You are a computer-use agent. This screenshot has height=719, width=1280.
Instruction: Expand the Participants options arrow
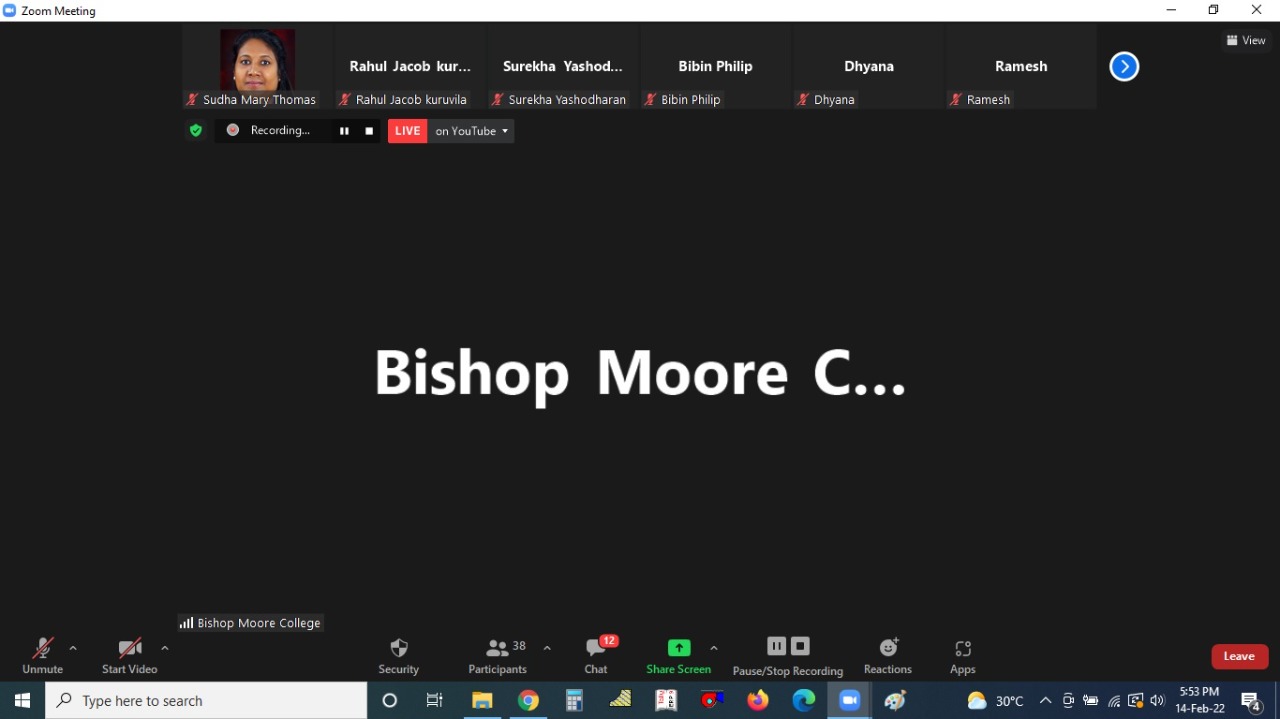547,648
